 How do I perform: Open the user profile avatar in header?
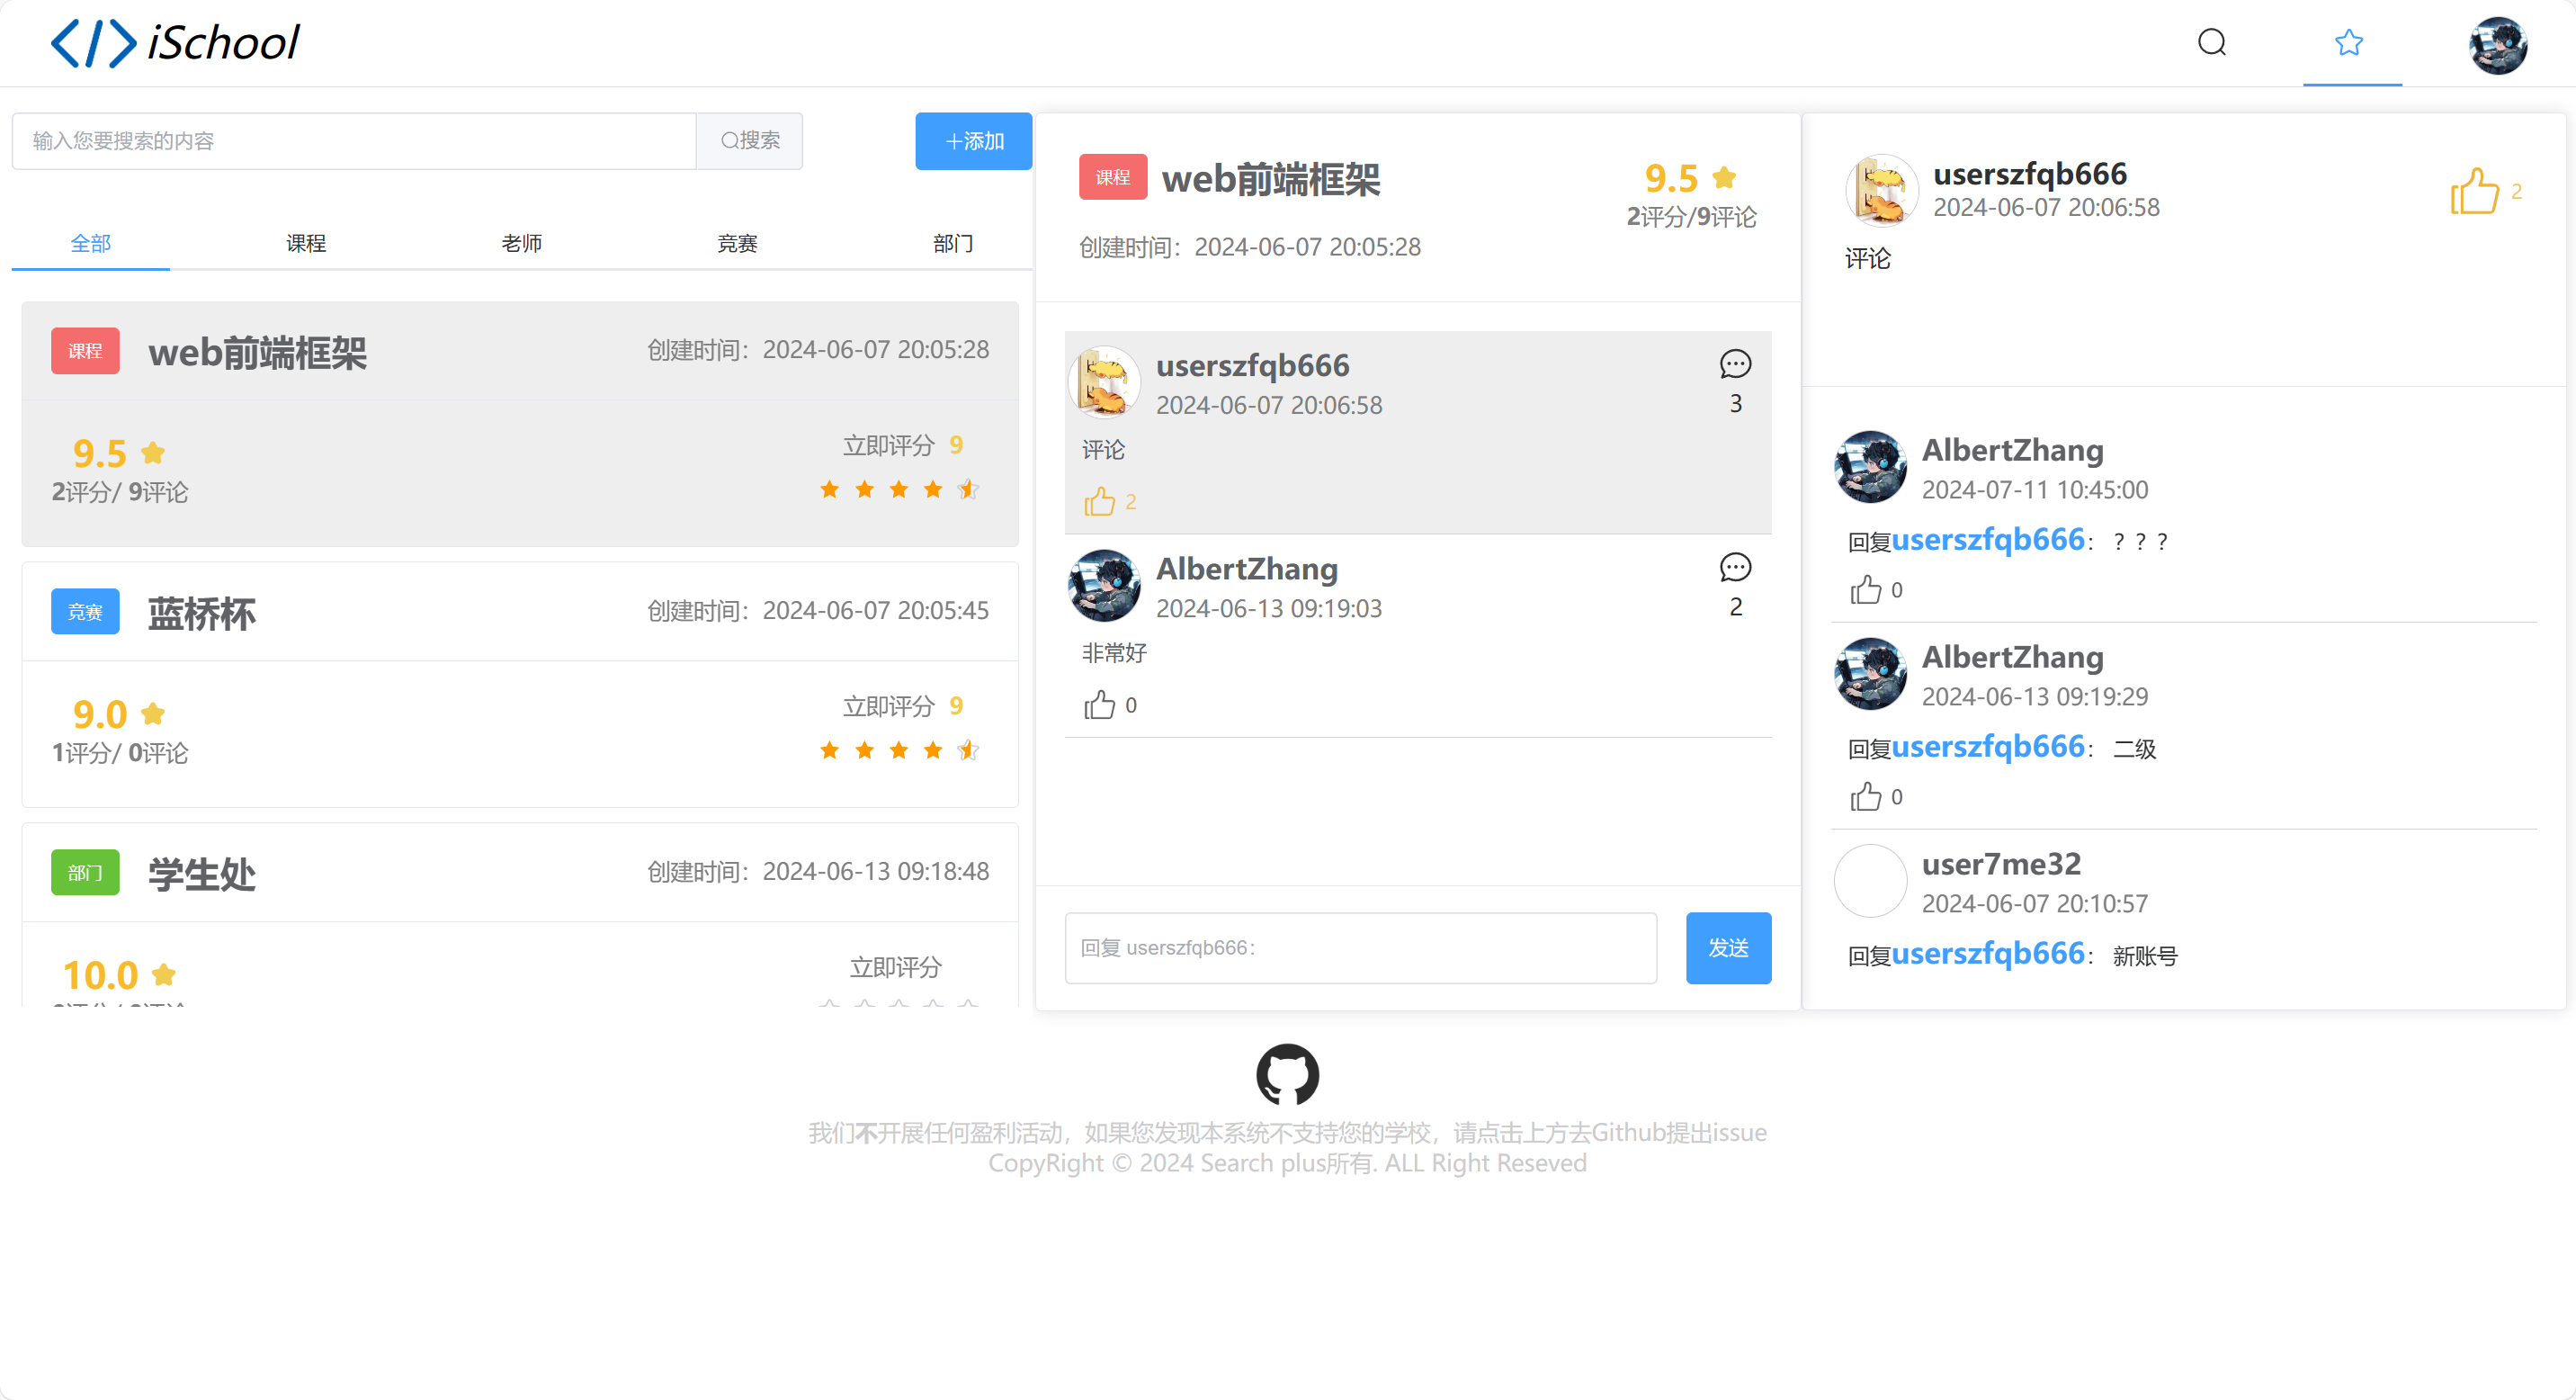coord(2497,45)
